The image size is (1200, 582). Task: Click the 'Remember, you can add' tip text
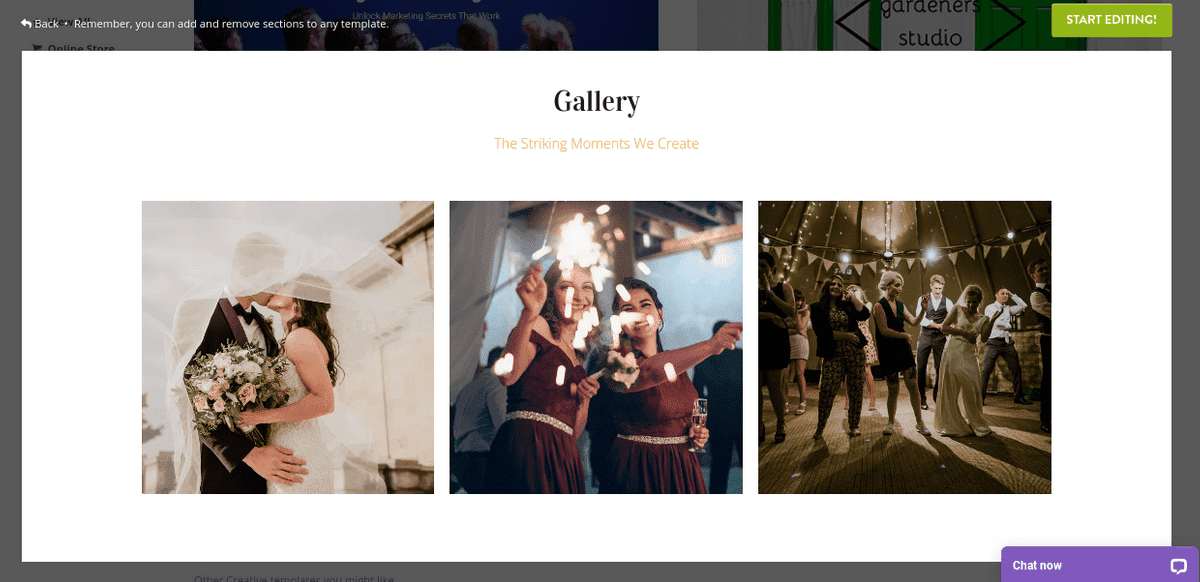(231, 23)
